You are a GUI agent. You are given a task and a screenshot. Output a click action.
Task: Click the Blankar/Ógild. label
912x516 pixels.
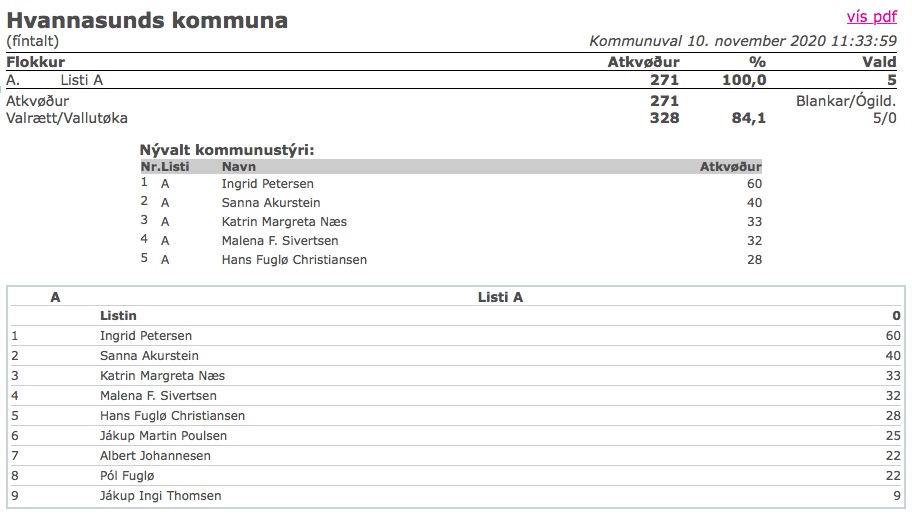[846, 101]
